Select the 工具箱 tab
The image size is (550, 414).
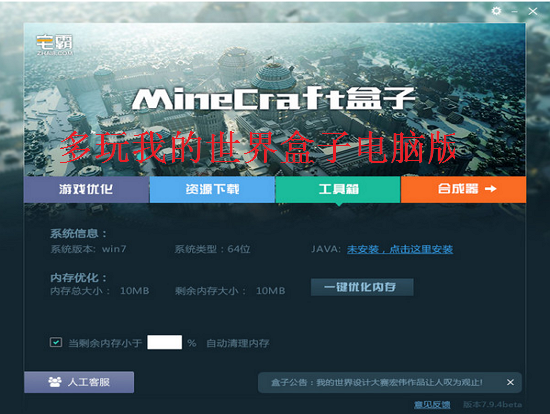338,189
